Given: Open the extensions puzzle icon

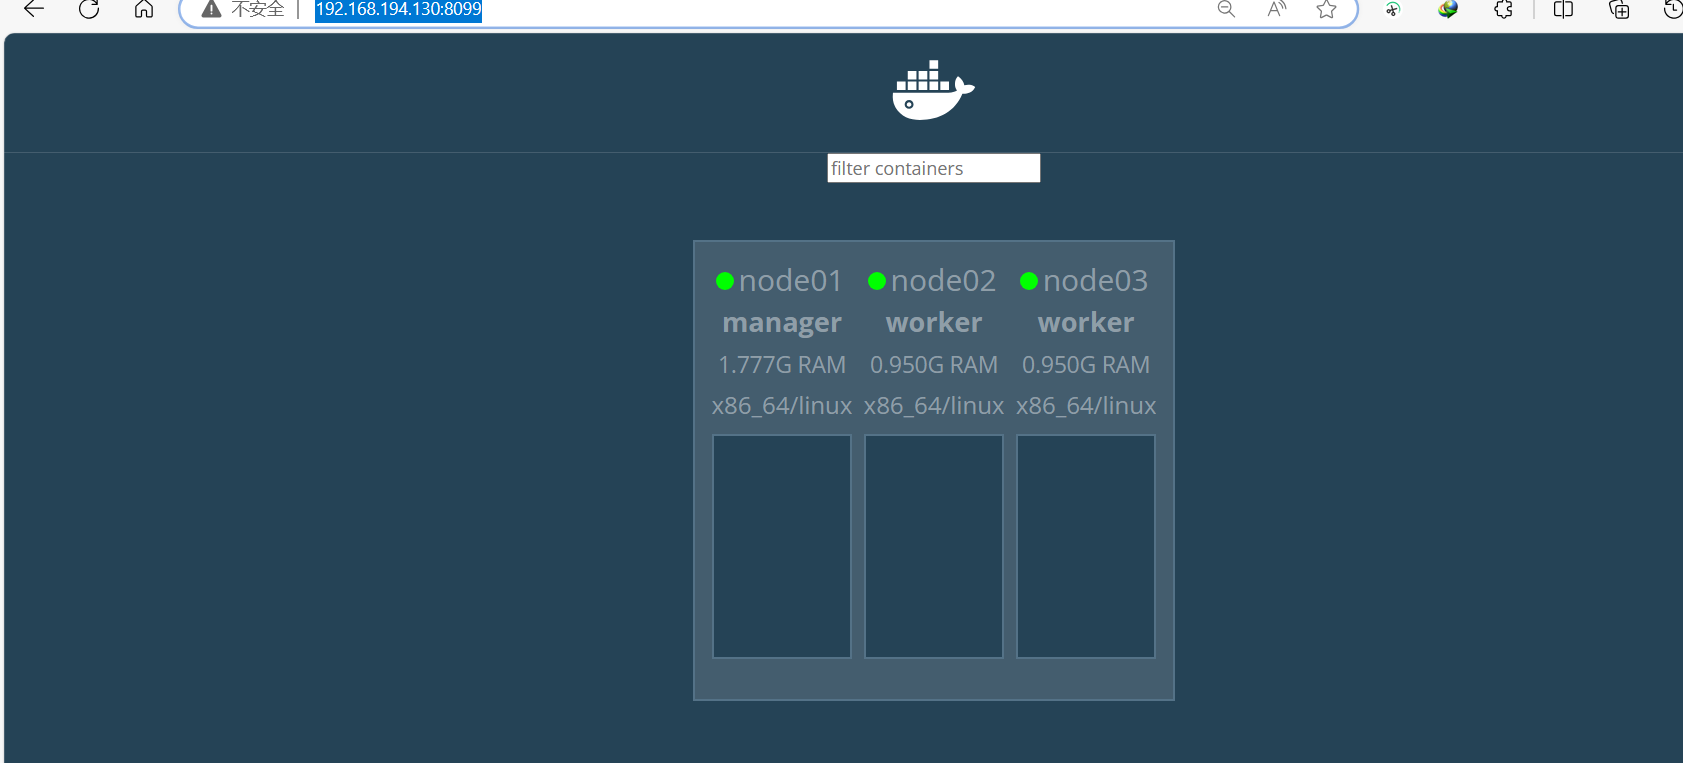Looking at the screenshot, I should 1503,9.
